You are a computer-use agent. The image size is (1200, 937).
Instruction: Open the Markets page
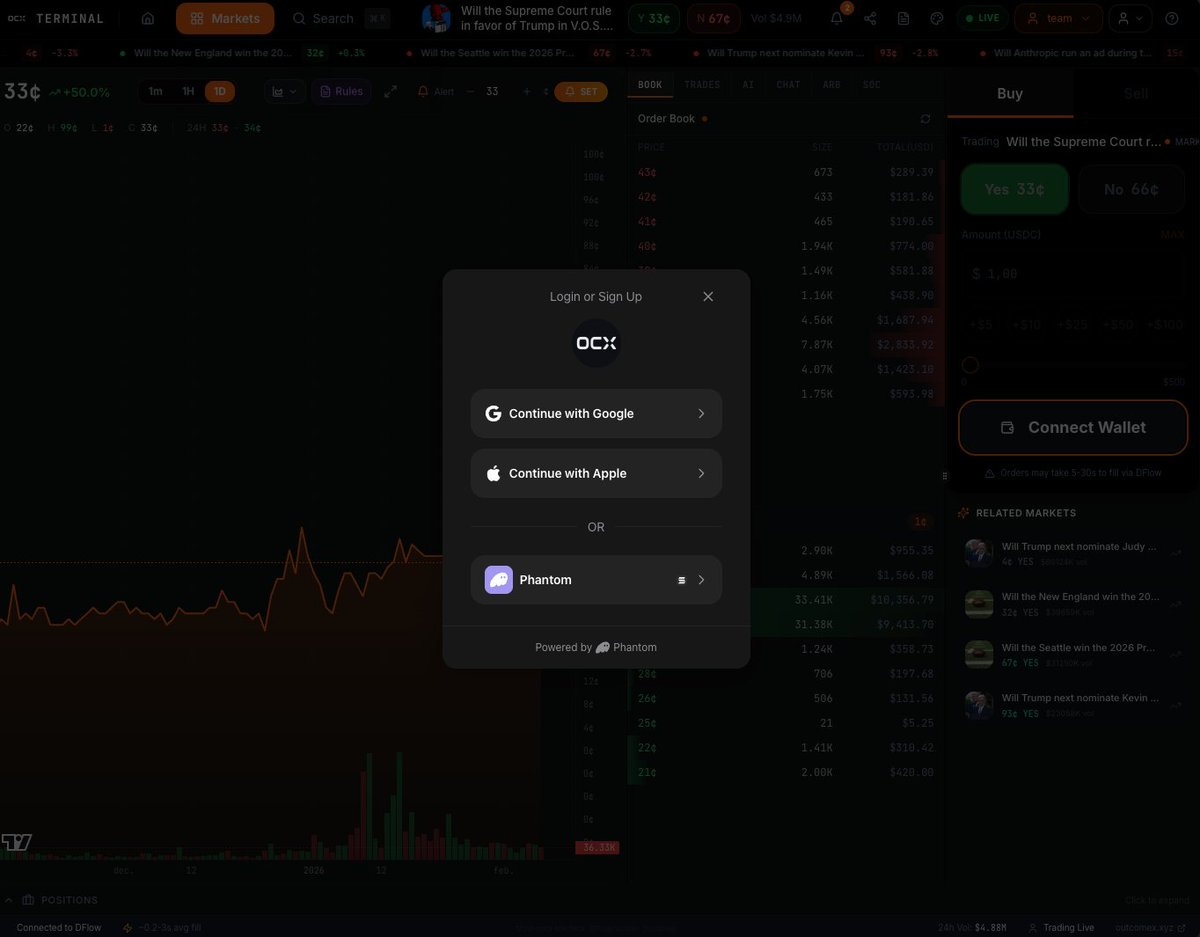click(x=225, y=18)
